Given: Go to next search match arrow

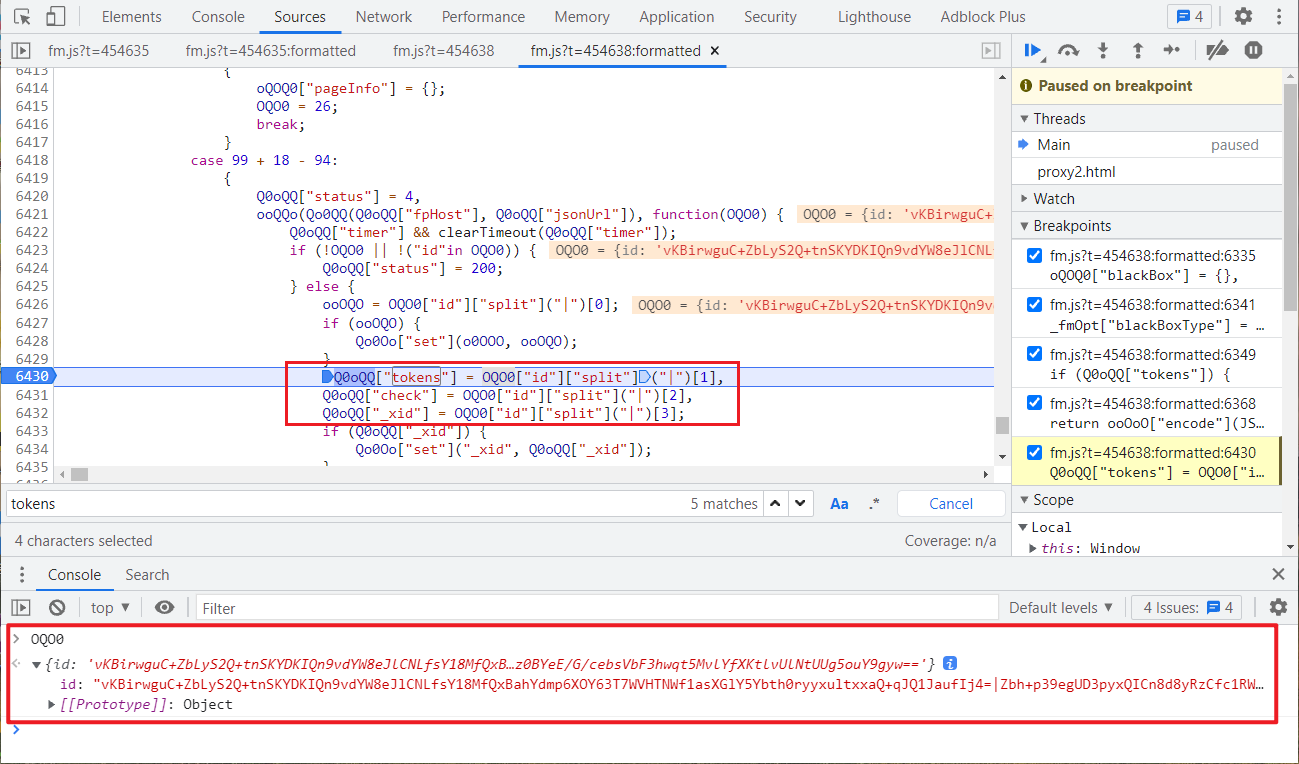Looking at the screenshot, I should click(x=801, y=504).
